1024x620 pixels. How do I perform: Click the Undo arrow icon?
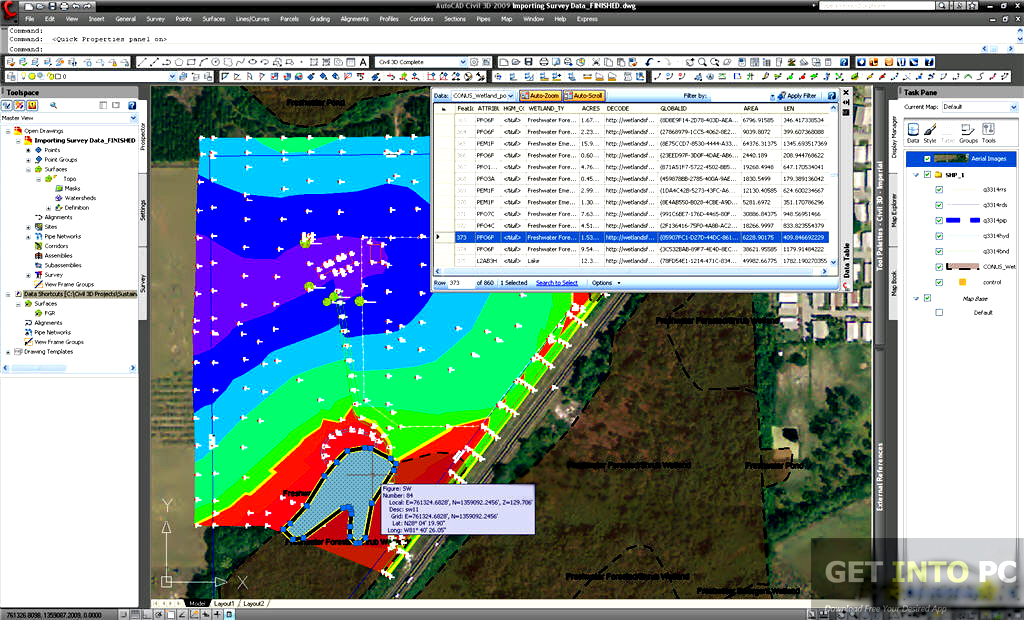(x=649, y=62)
